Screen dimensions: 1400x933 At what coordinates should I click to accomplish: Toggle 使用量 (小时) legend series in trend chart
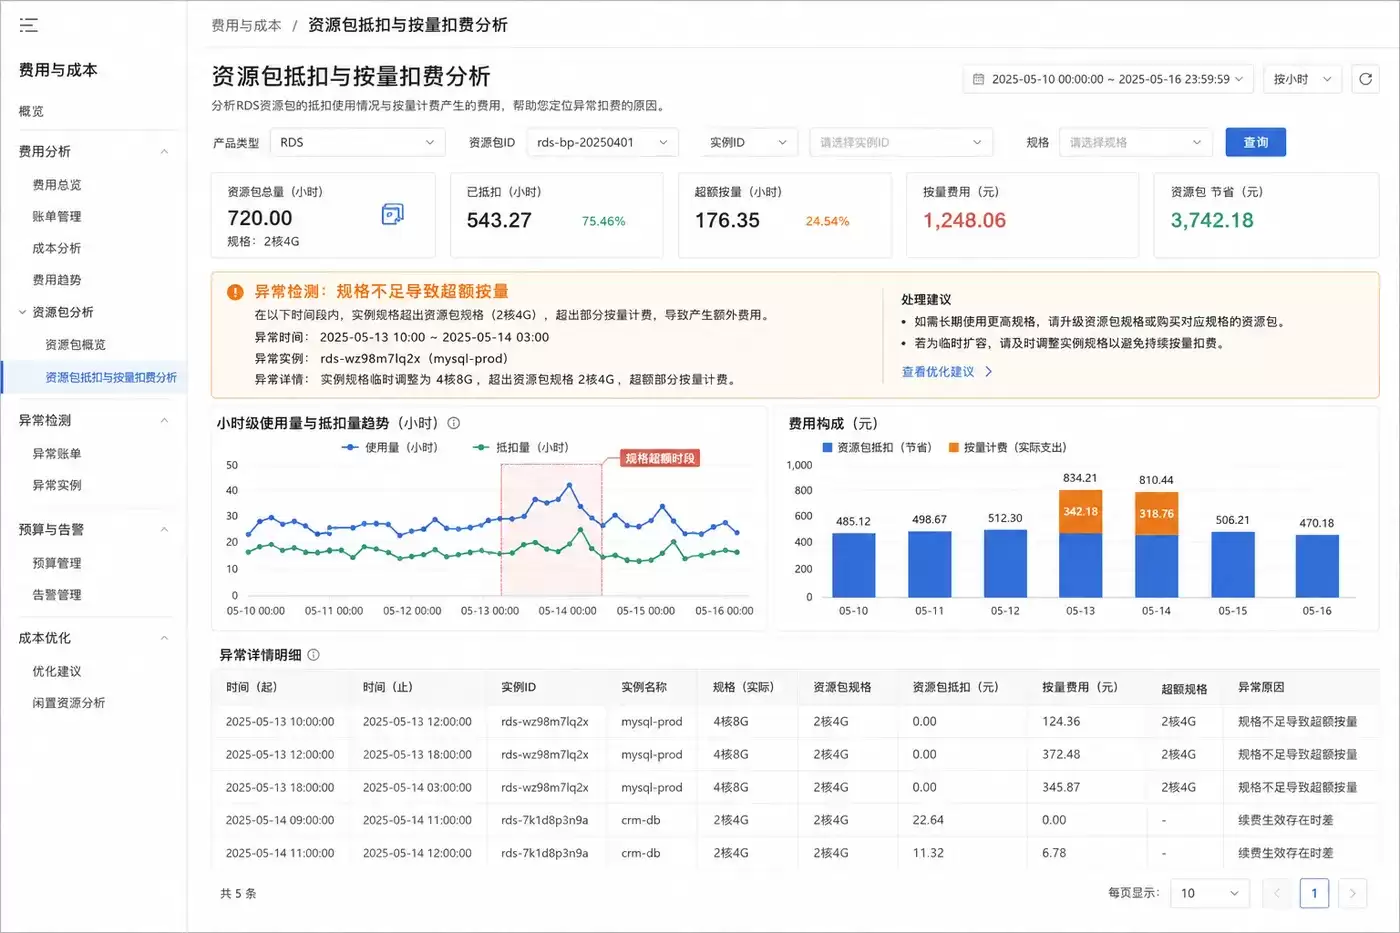pos(390,447)
